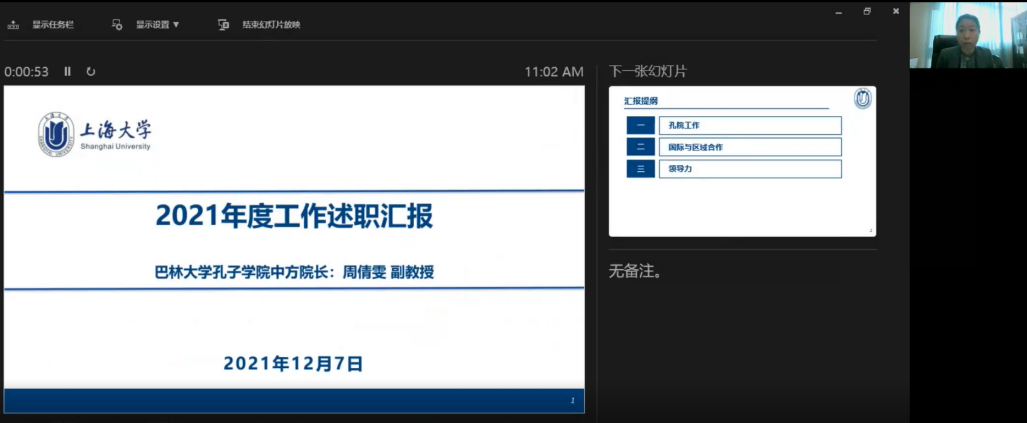Click the 汇报提纲 heading in preview

click(x=641, y=101)
